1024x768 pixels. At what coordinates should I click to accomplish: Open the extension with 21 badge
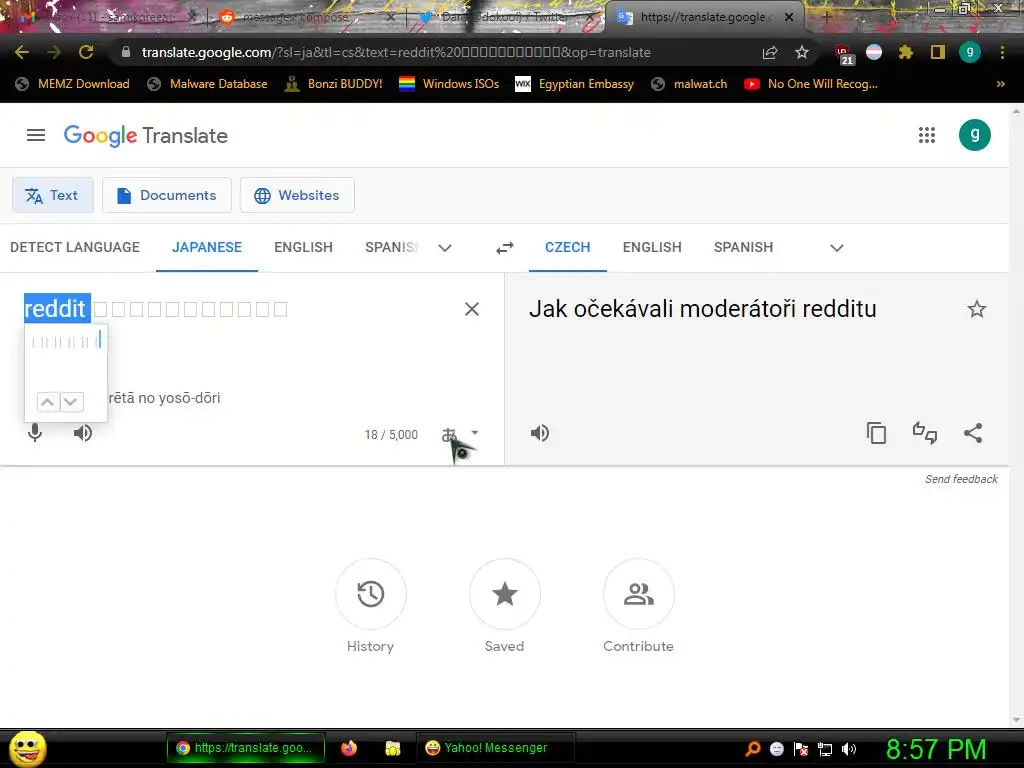[x=843, y=54]
